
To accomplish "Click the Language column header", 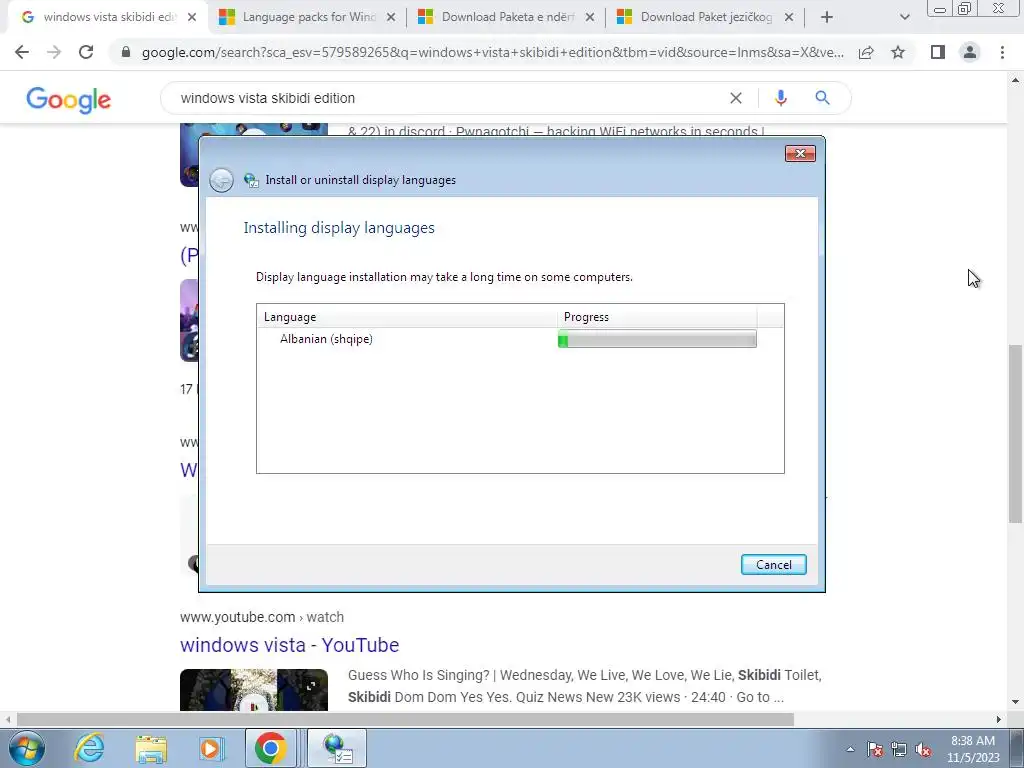I will (408, 317).
